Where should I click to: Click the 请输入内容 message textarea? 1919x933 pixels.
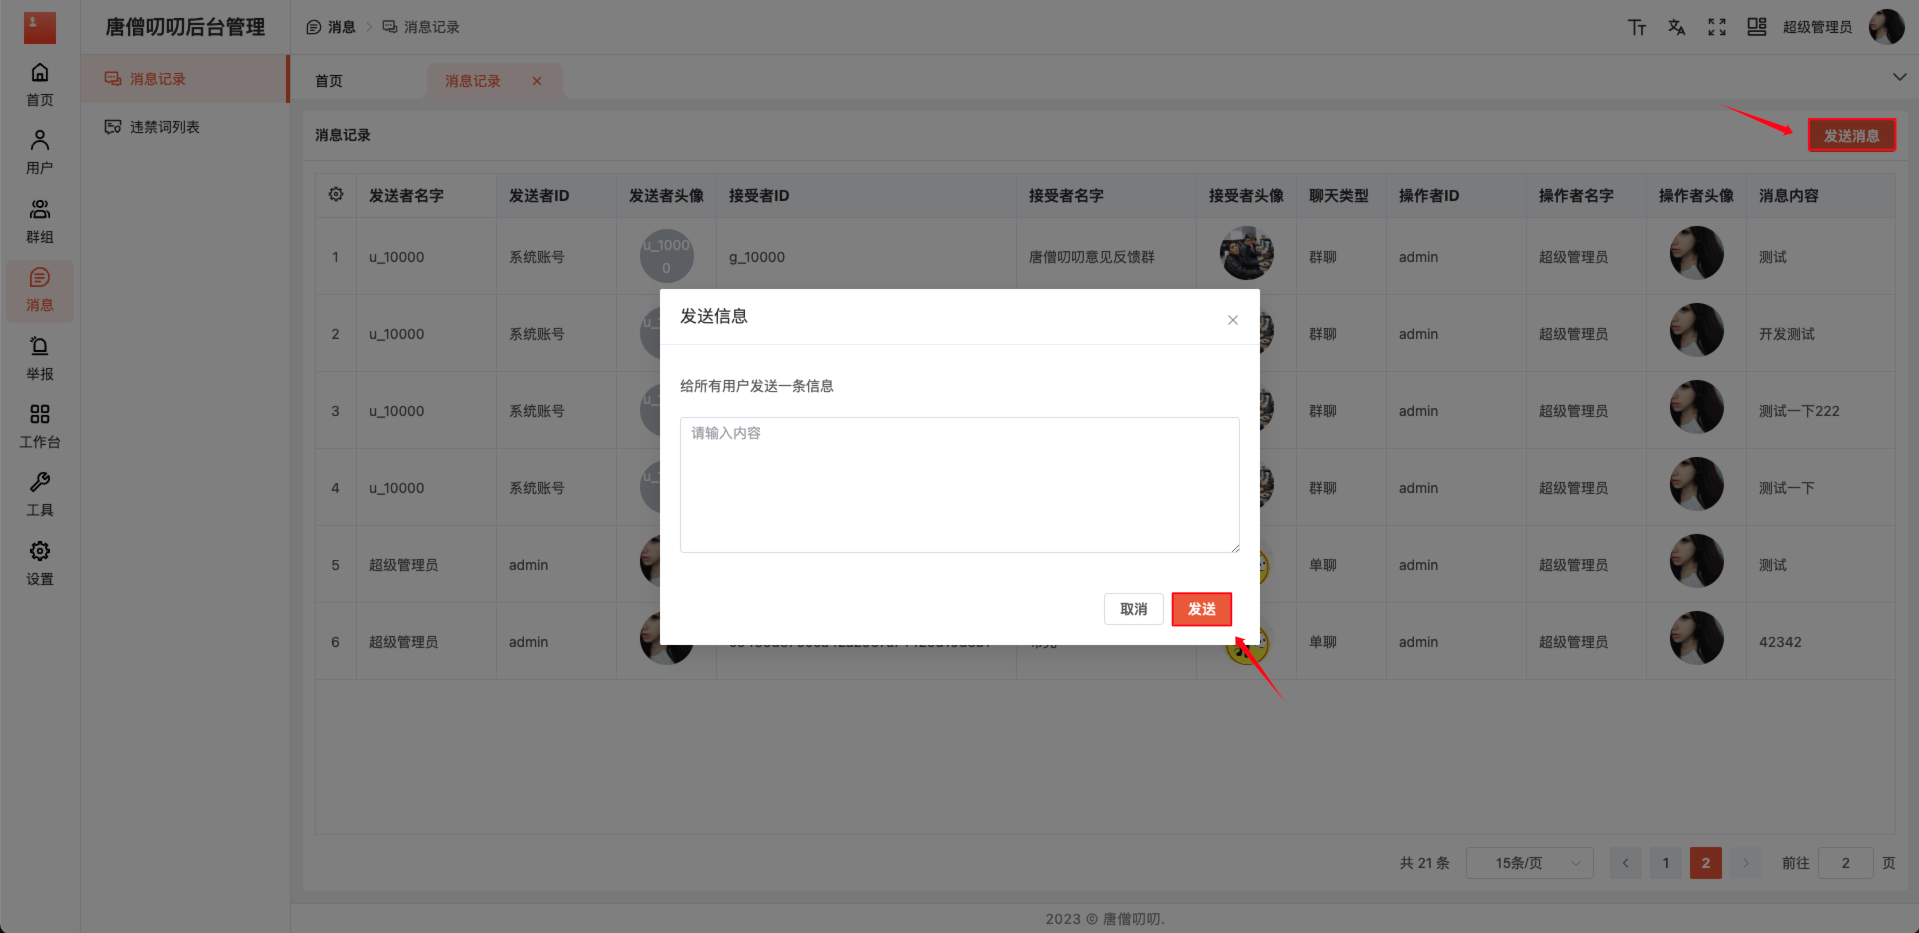(959, 484)
